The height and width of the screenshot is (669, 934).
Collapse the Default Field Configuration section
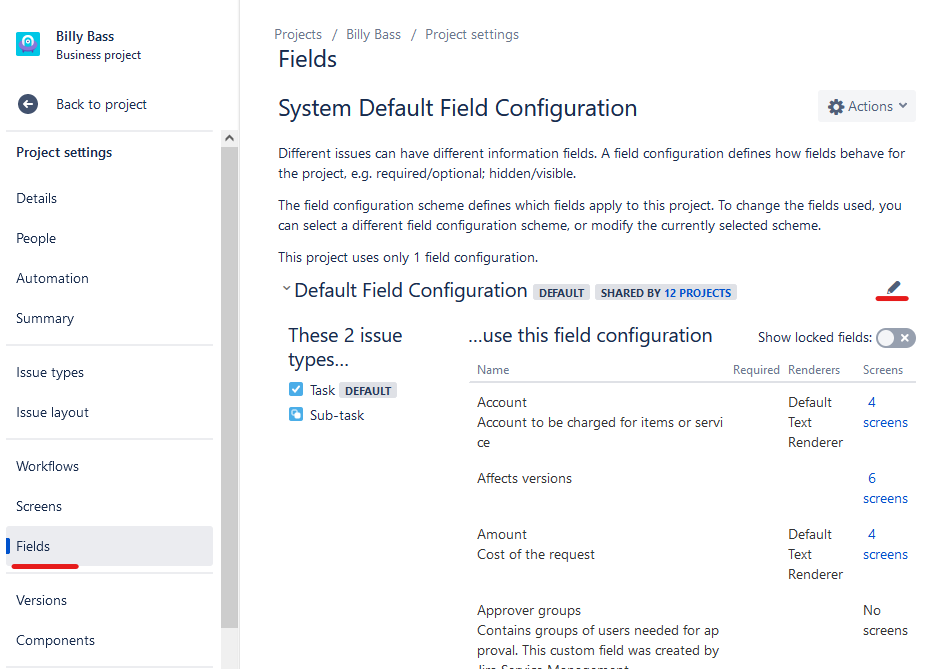(x=286, y=289)
